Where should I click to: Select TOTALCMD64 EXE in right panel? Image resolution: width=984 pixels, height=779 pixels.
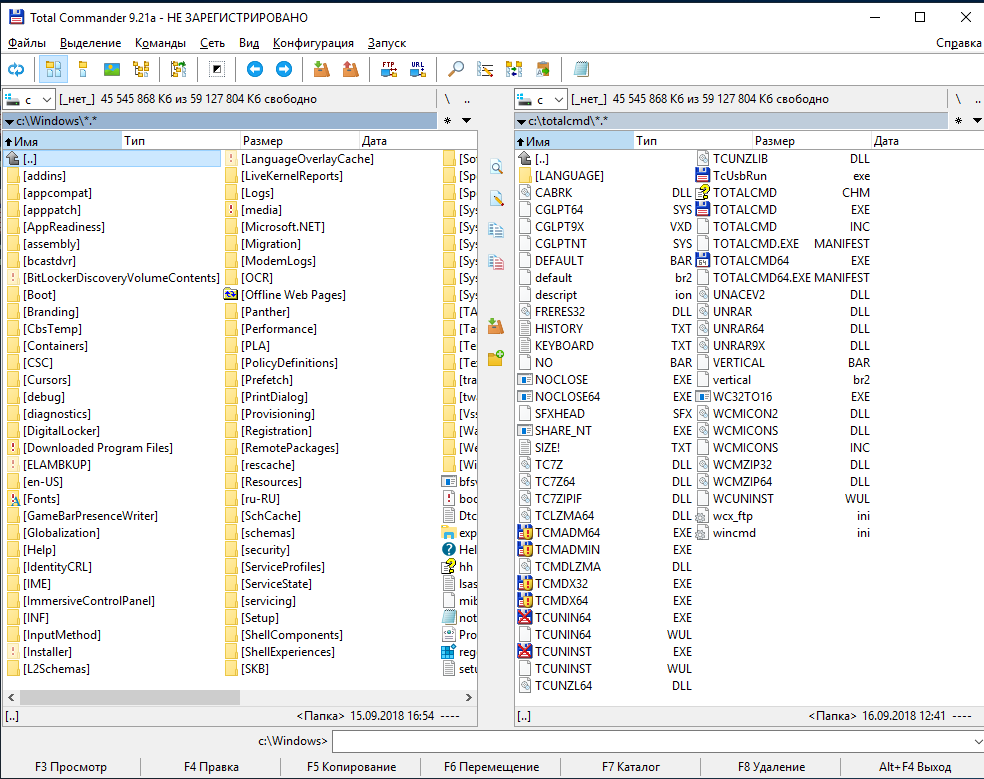[x=783, y=261]
